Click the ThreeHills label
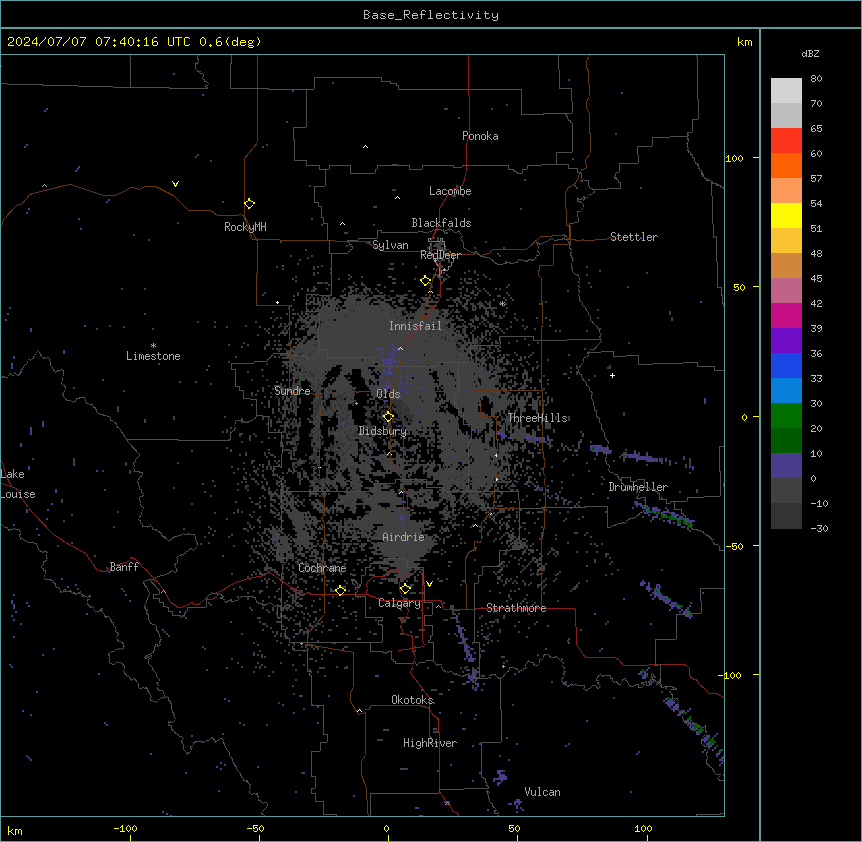The image size is (862, 842). [x=537, y=418]
